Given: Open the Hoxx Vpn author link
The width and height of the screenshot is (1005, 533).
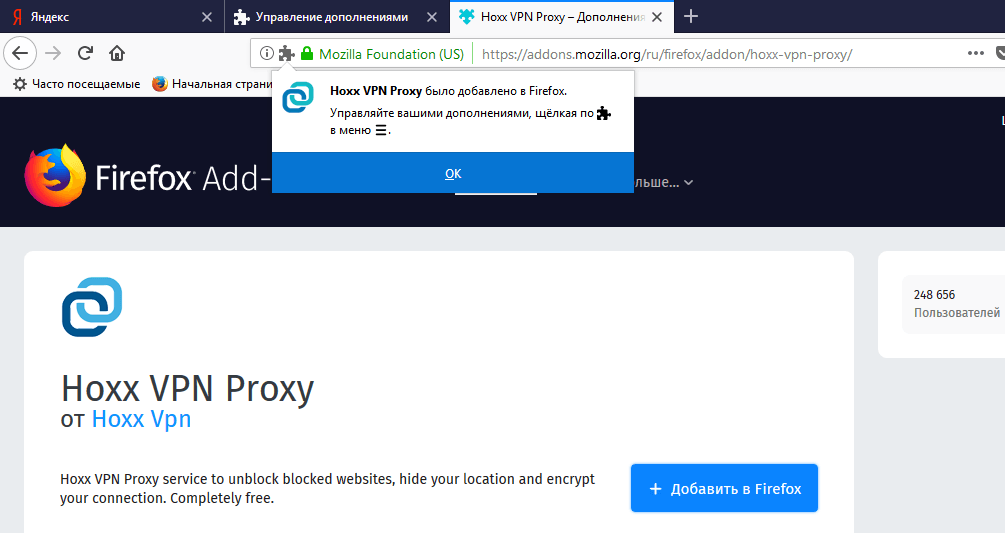Looking at the screenshot, I should pyautogui.click(x=142, y=419).
